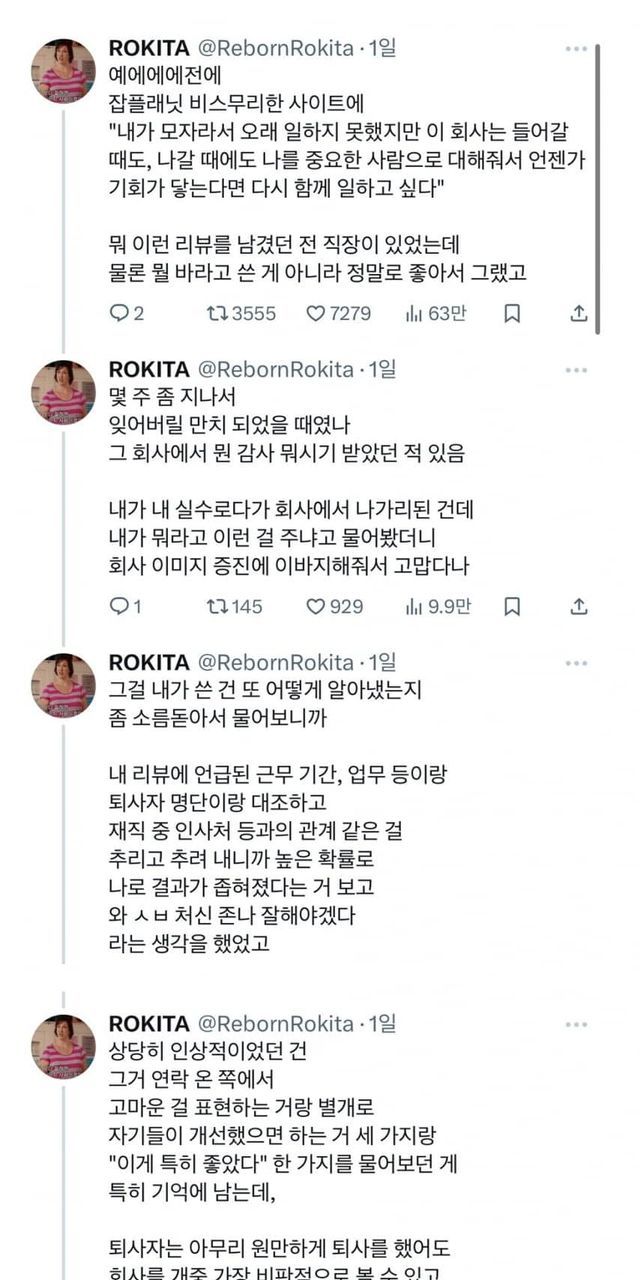The height and width of the screenshot is (1280, 640).
Task: Reply to second tweet with 1 reply
Action: pyautogui.click(x=119, y=606)
